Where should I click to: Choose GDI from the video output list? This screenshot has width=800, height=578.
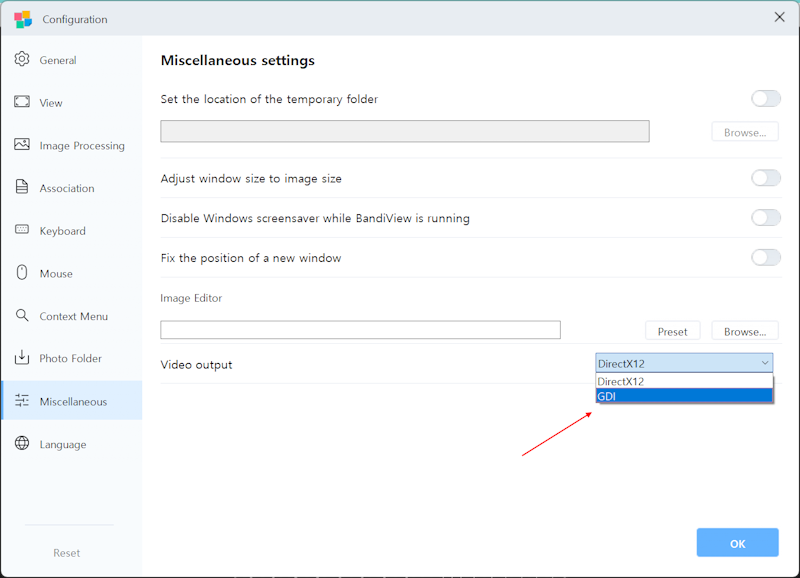point(684,396)
